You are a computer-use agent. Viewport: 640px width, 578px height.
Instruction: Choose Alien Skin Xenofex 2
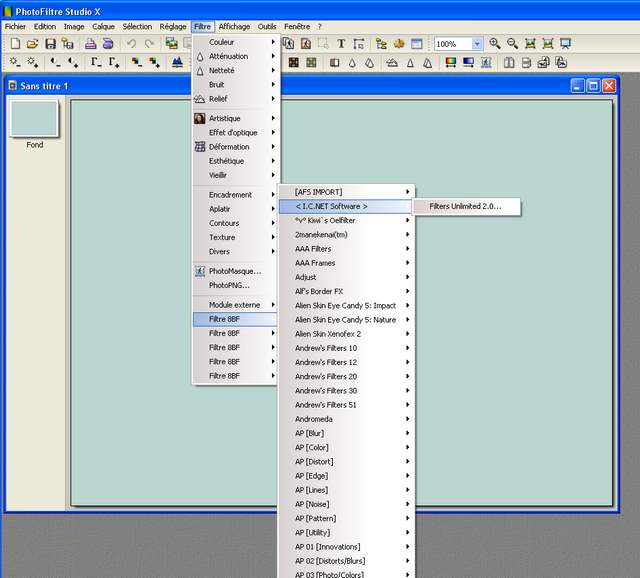coord(346,334)
